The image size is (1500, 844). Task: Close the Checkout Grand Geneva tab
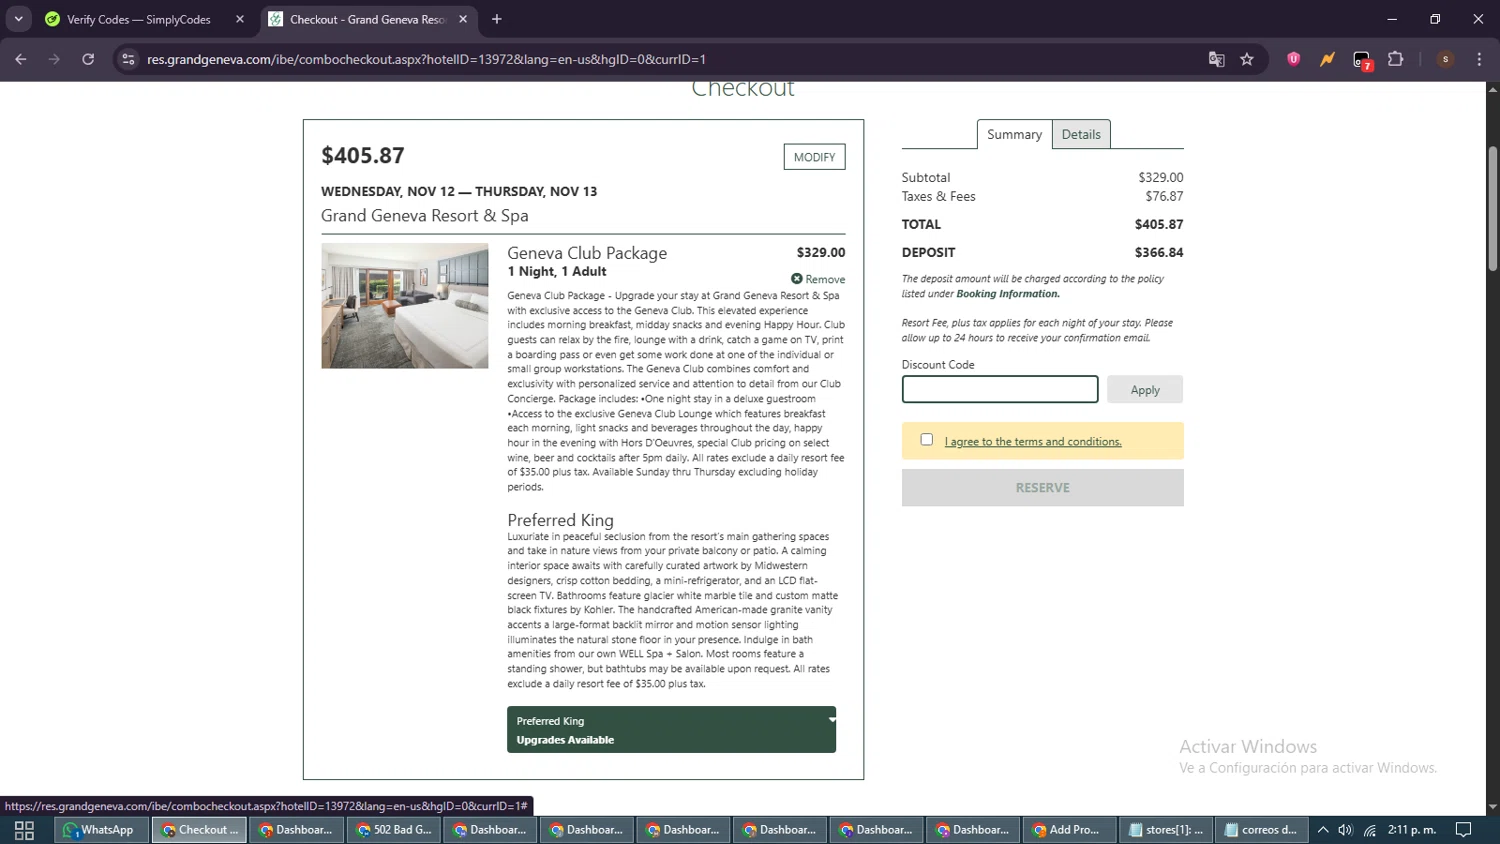463,19
